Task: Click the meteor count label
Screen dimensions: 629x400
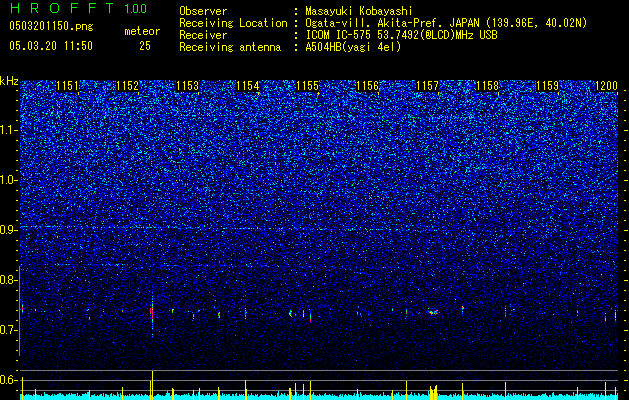Action: 142,31
